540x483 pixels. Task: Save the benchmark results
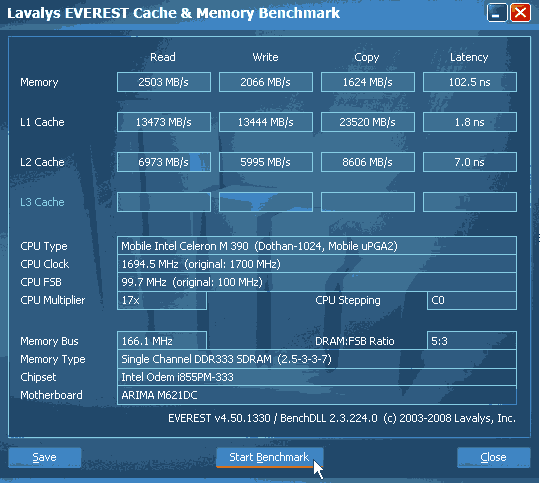pos(45,457)
